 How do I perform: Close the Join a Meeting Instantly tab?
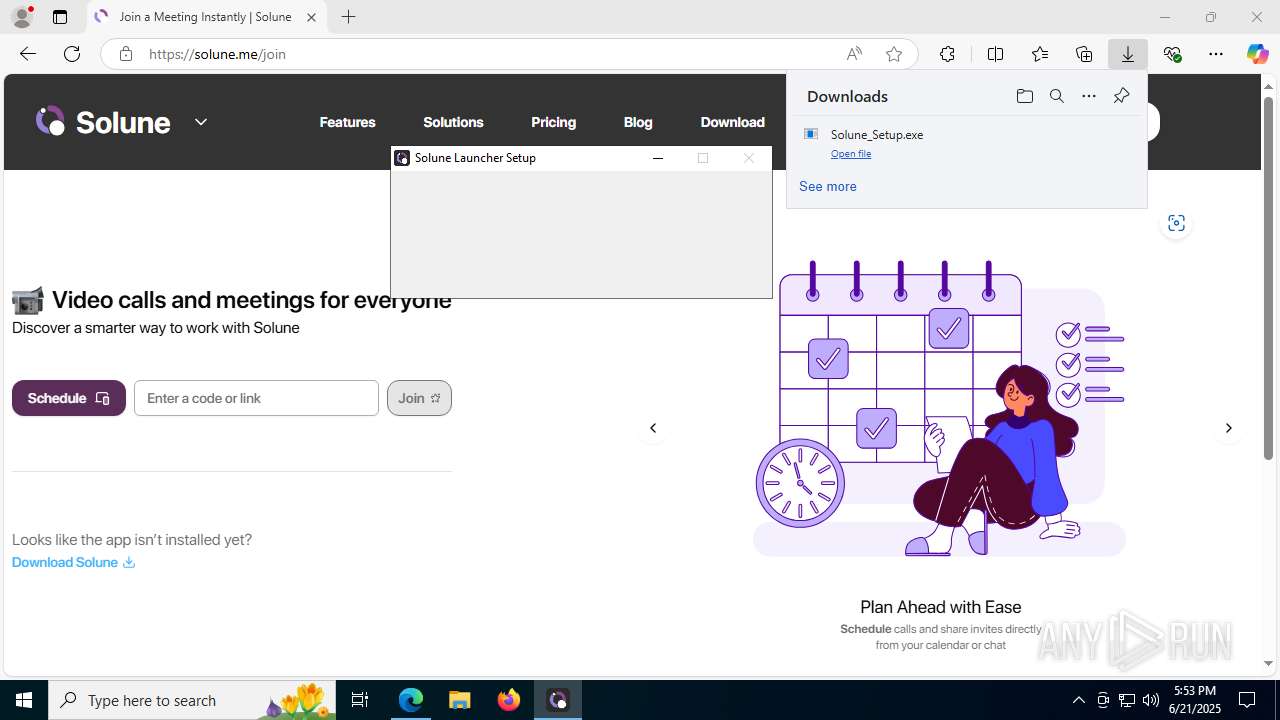(311, 17)
